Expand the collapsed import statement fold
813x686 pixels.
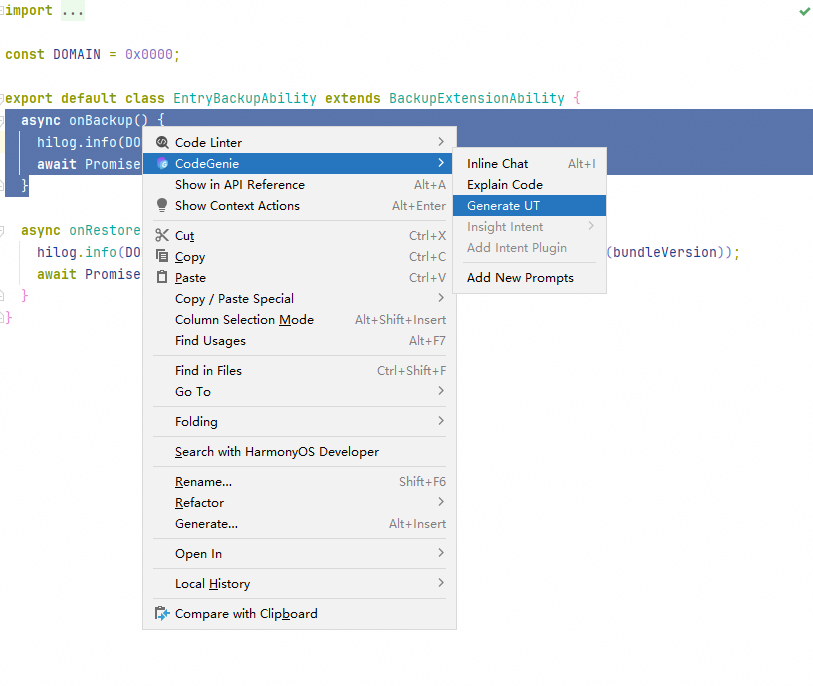click(x=72, y=11)
